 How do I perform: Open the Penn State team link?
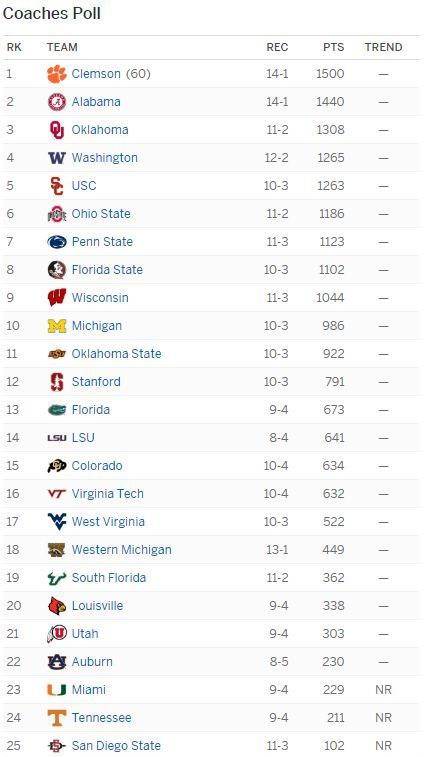coord(102,242)
